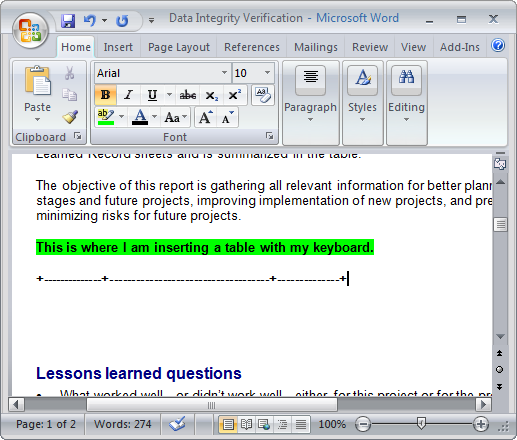Click the Paste clipboard icon
The image size is (517, 440).
pyautogui.click(x=38, y=80)
